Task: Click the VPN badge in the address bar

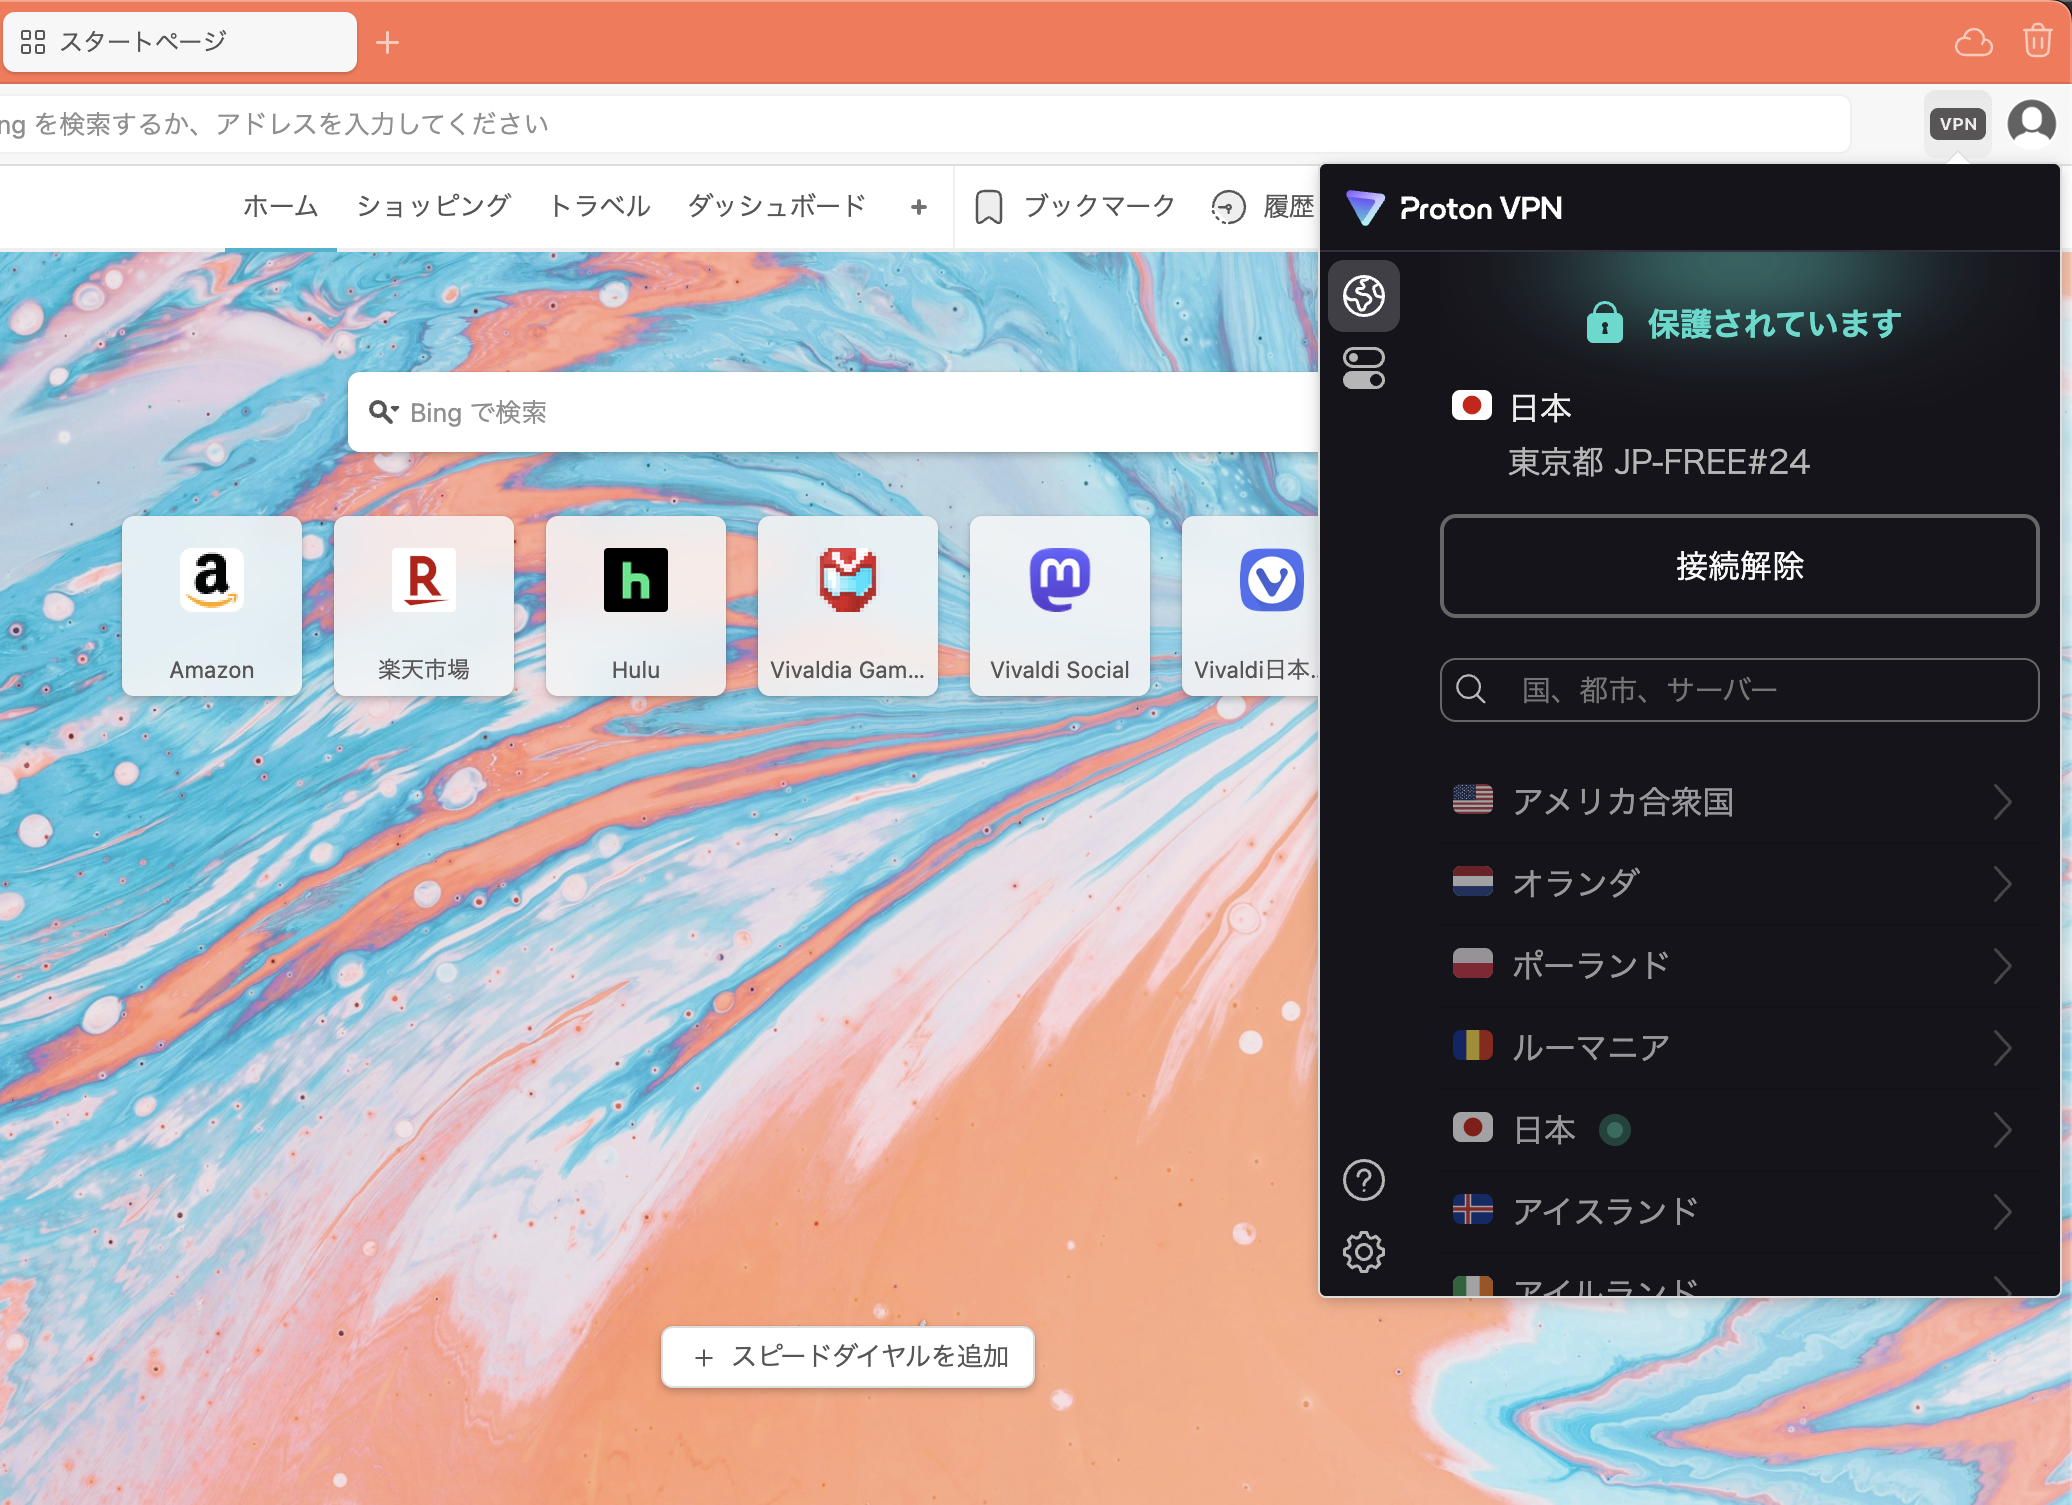Action: (x=1957, y=122)
